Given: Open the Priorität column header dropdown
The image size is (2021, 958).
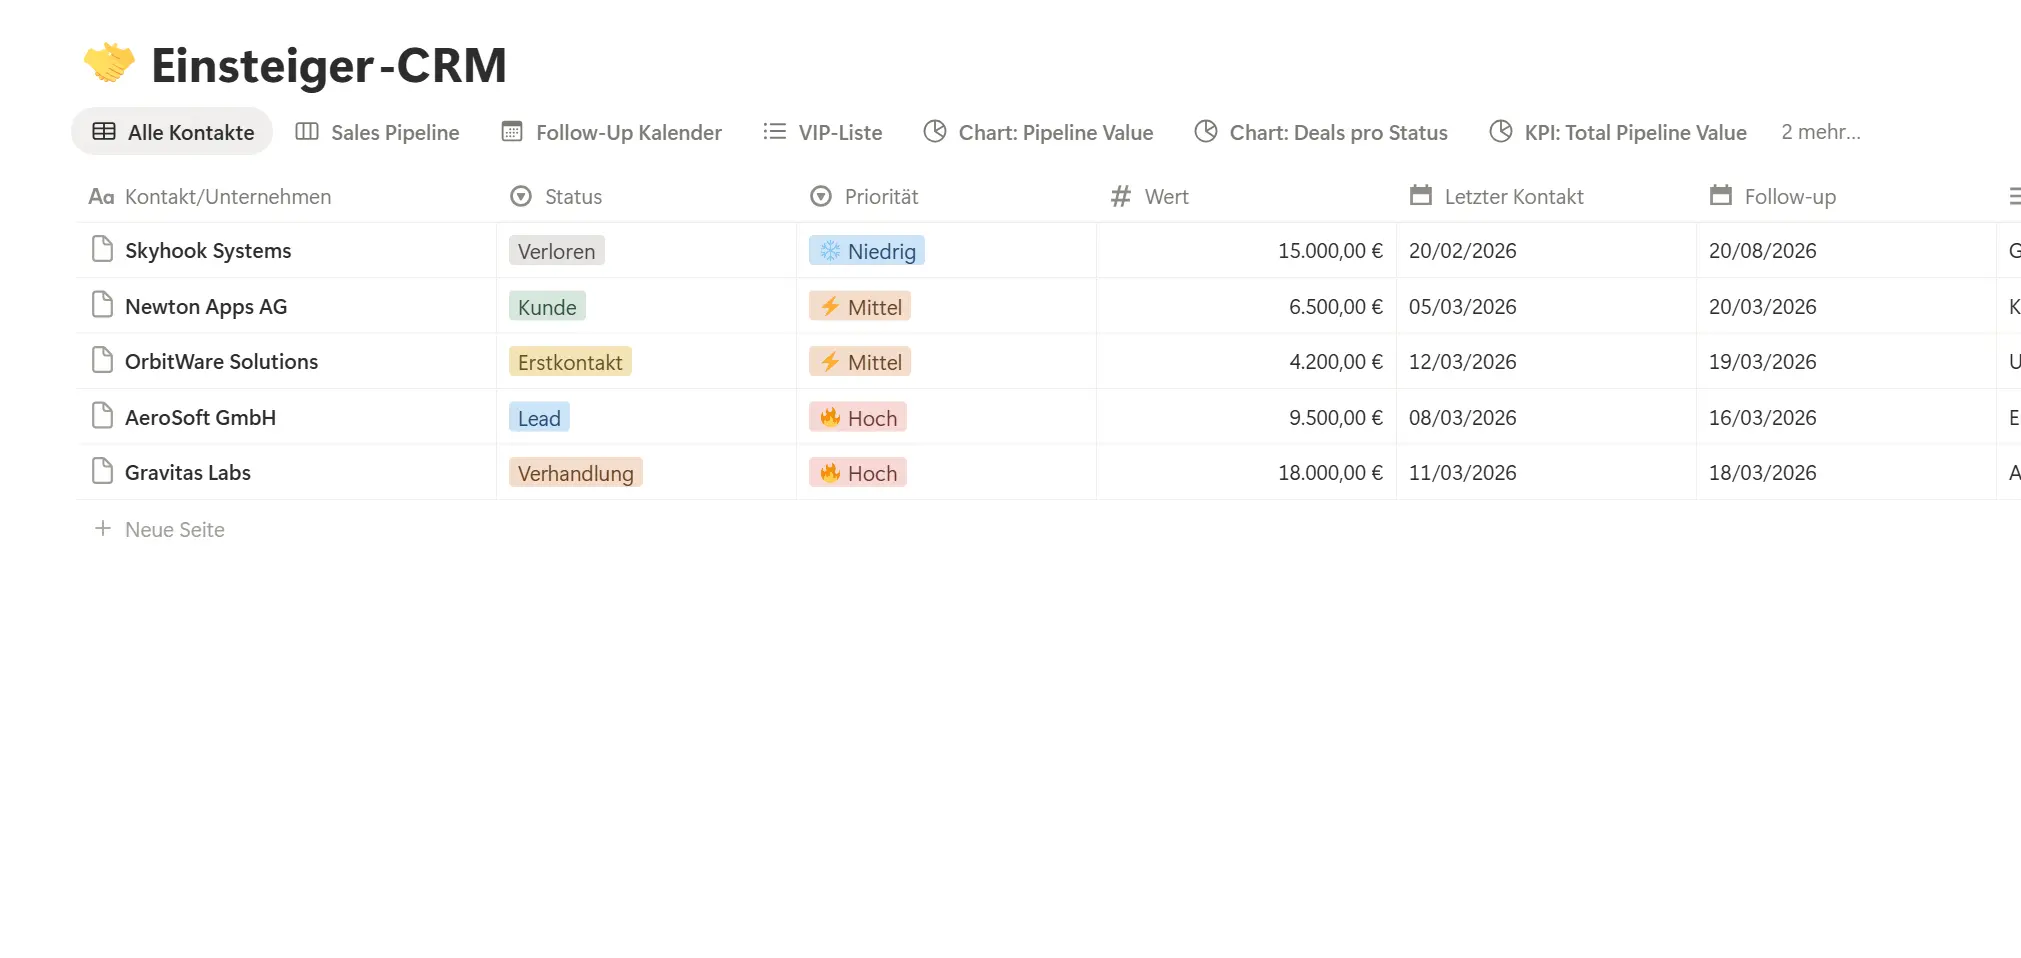Looking at the screenshot, I should [x=821, y=196].
